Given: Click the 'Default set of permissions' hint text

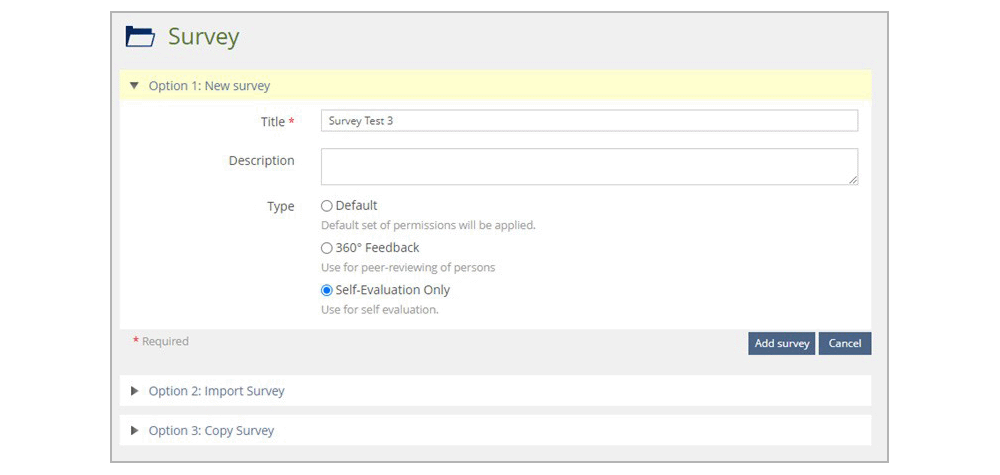Looking at the screenshot, I should coord(428,226).
